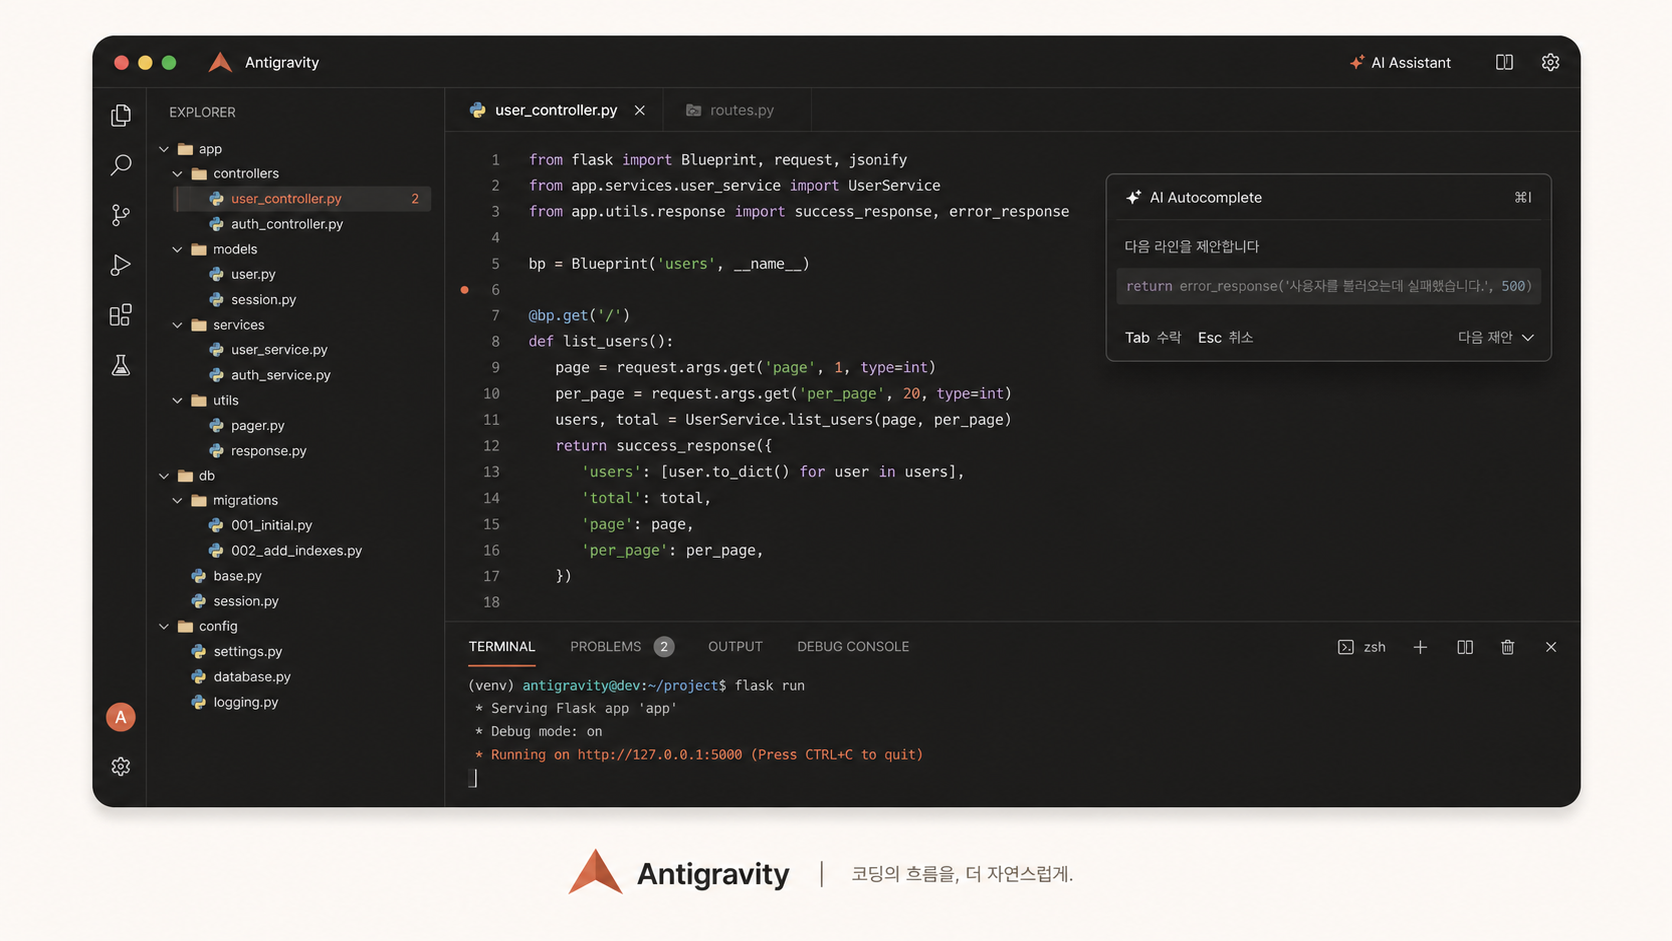Click the terminal cursor input line
The height and width of the screenshot is (941, 1672).
point(473,778)
